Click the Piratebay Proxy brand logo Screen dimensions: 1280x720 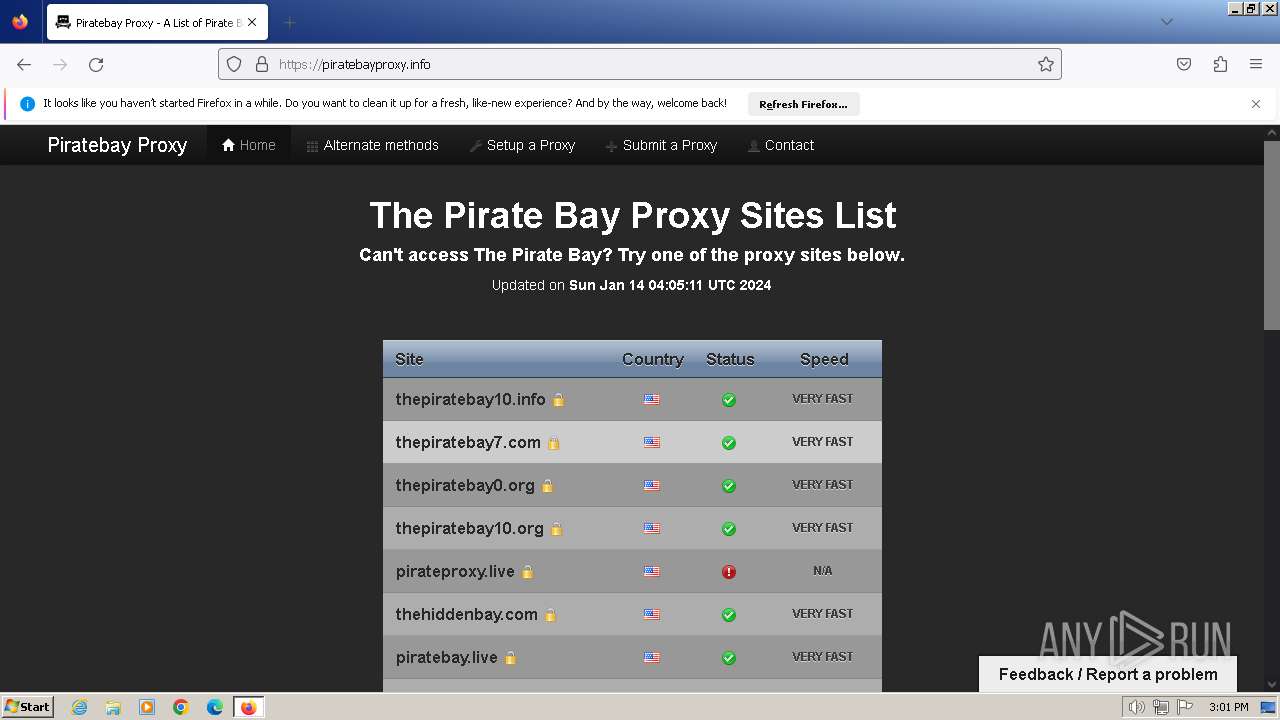pyautogui.click(x=117, y=145)
